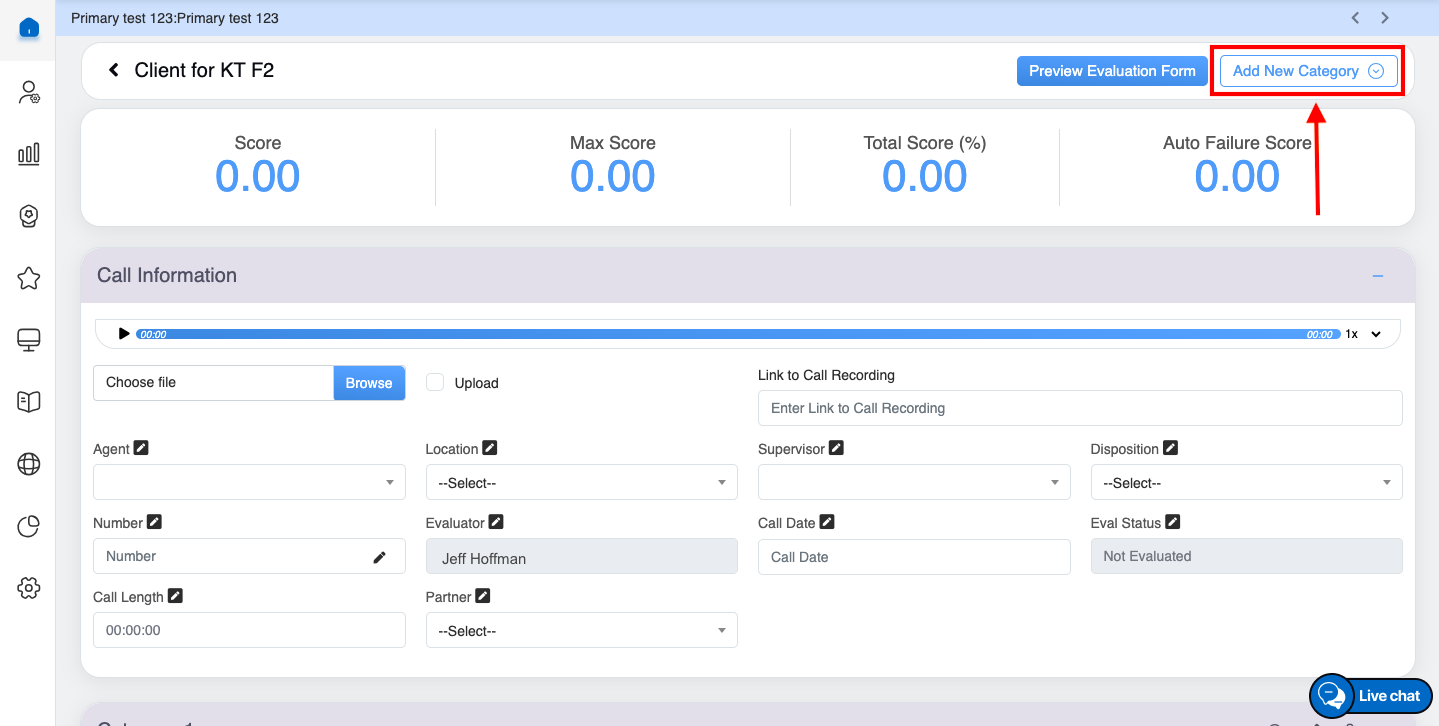Expand the Disposition select menu
This screenshot has height=726, width=1439.
(1245, 483)
